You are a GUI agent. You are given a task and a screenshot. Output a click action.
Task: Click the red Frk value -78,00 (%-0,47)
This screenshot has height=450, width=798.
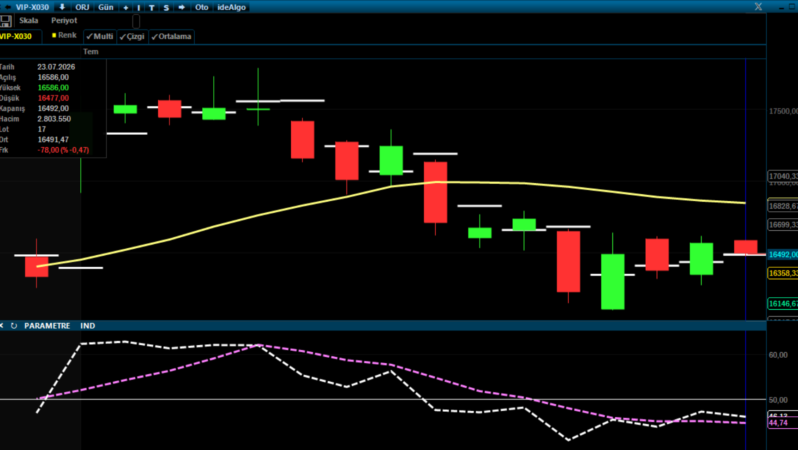(x=63, y=150)
